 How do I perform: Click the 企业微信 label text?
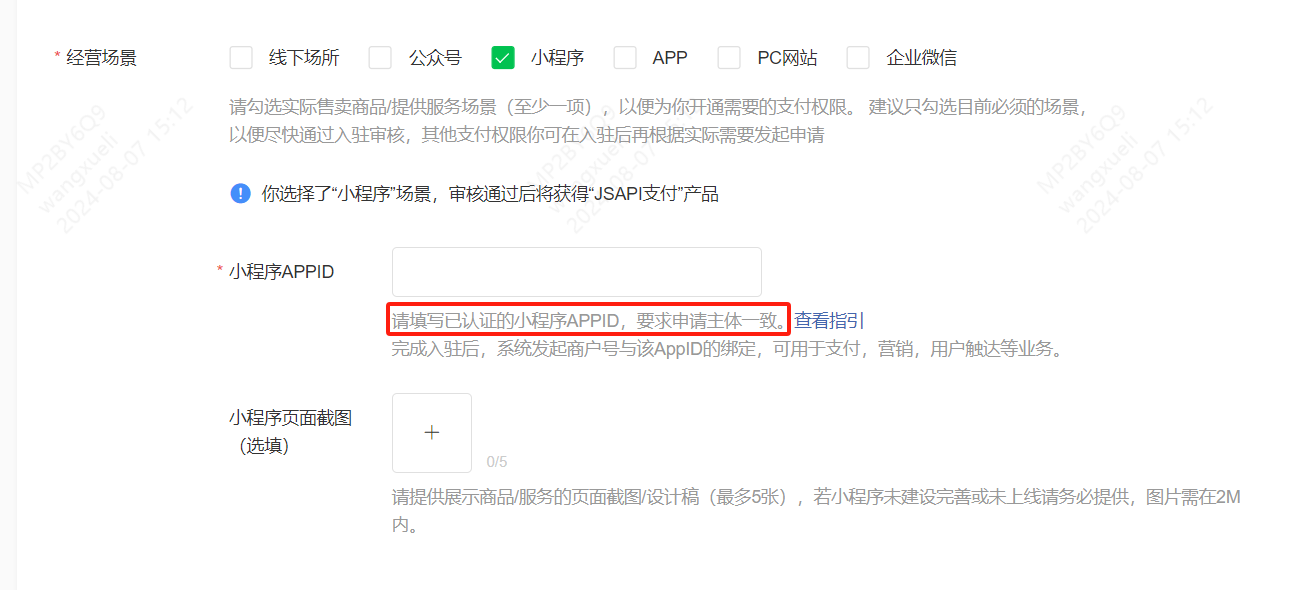coord(922,58)
